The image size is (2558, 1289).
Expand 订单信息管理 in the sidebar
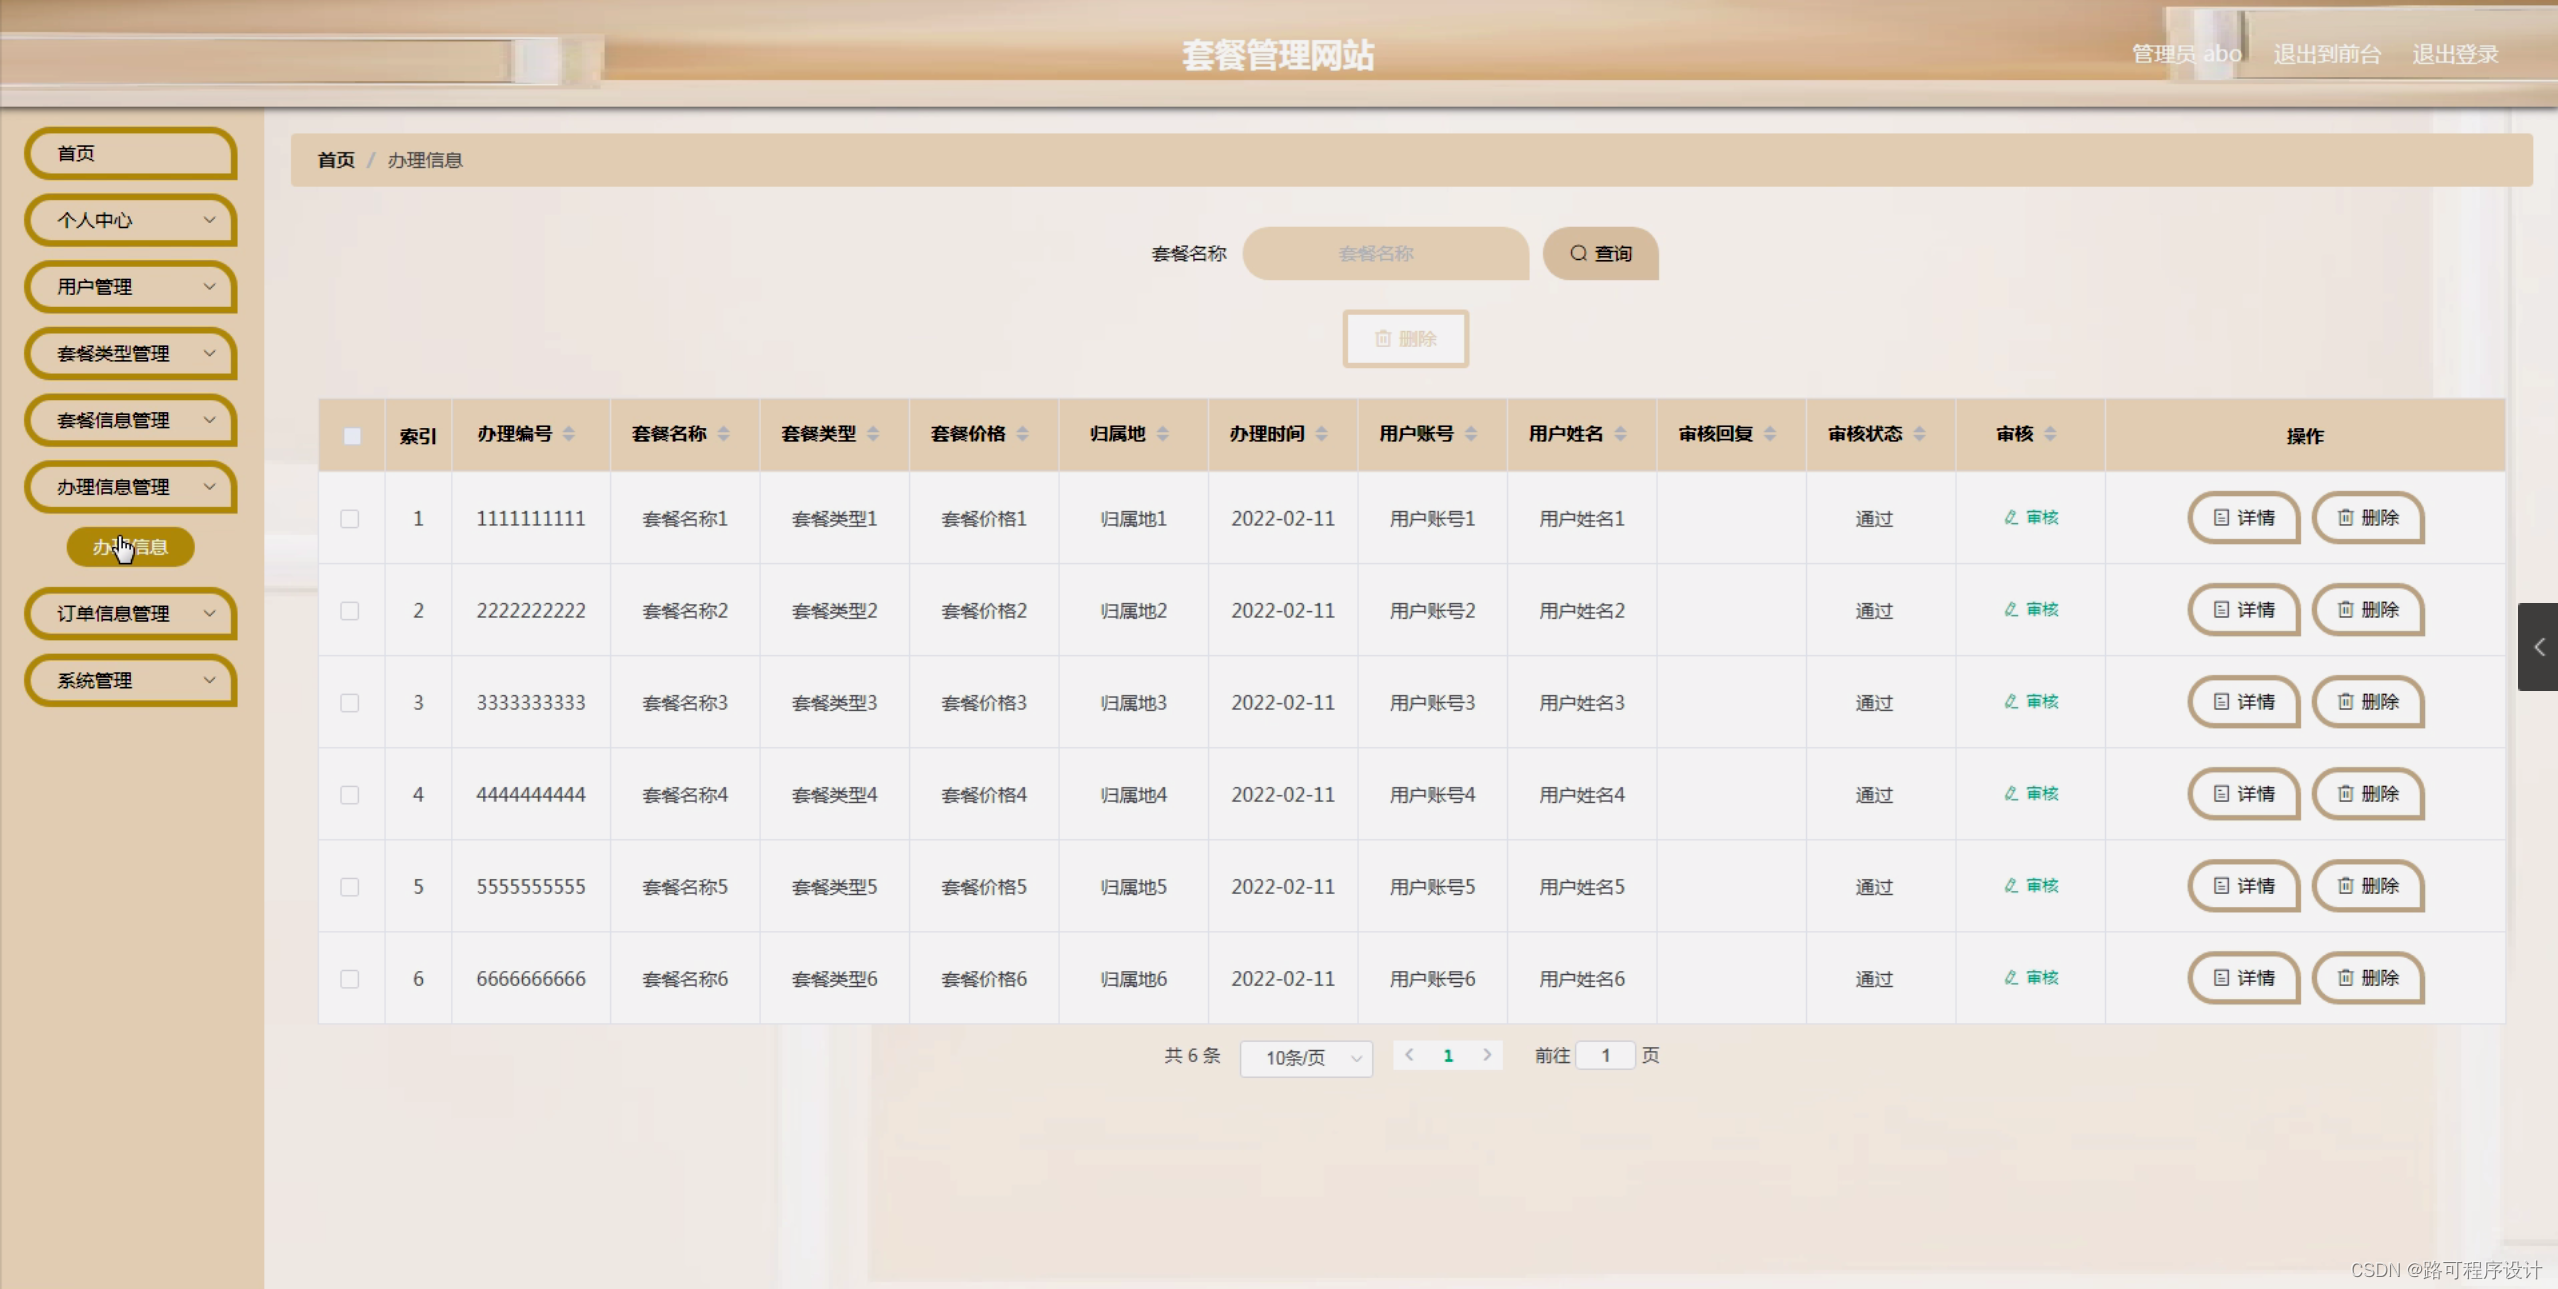130,614
